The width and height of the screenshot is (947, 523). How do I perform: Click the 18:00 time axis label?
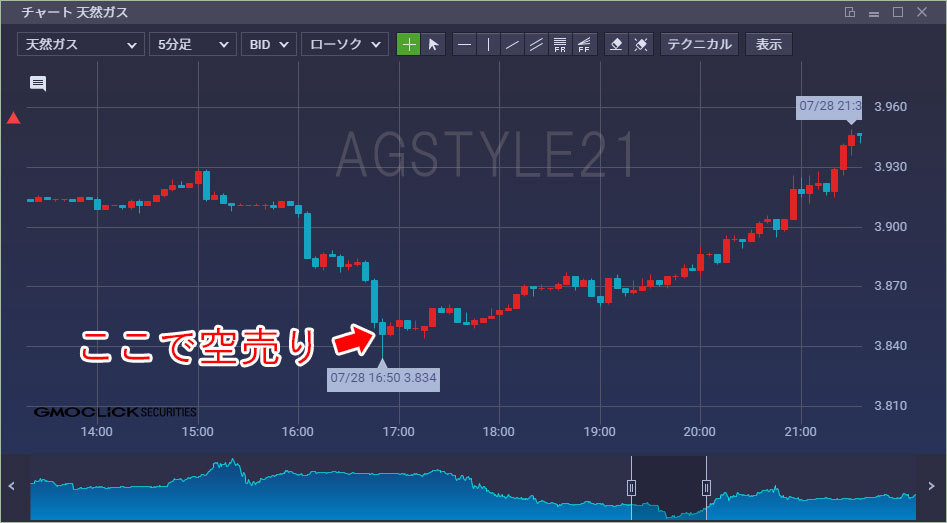tap(499, 432)
